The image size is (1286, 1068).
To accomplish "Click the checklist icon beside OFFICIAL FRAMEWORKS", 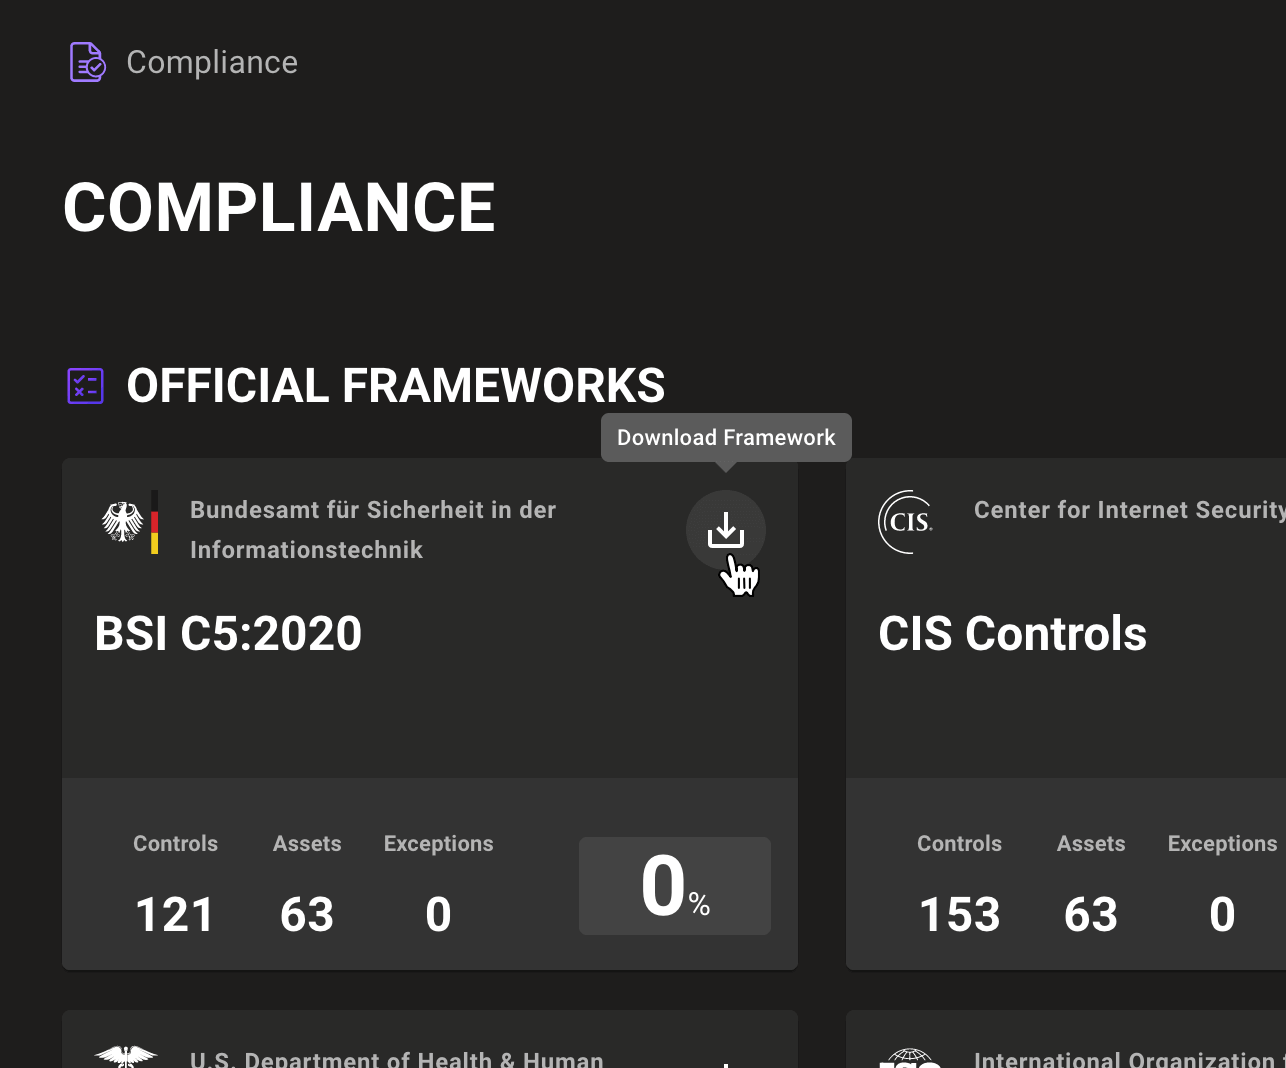I will tap(85, 385).
